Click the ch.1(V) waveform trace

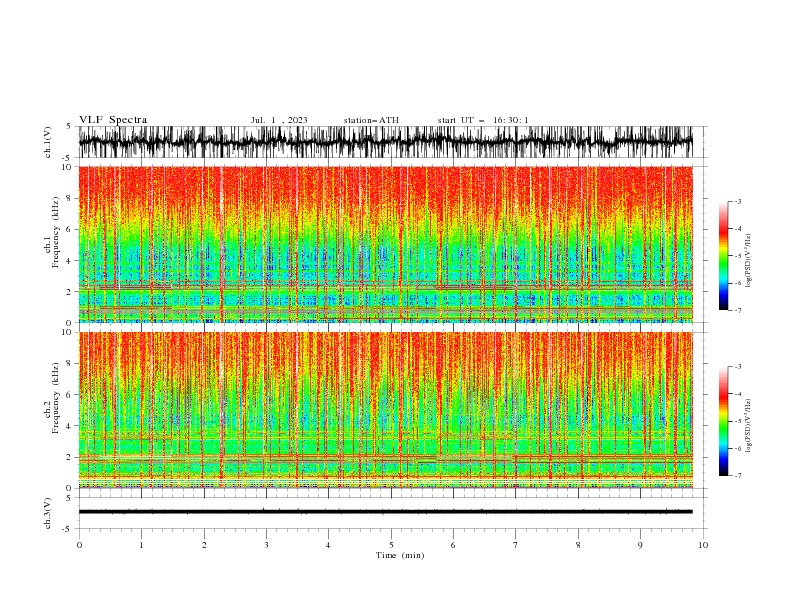(x=385, y=142)
